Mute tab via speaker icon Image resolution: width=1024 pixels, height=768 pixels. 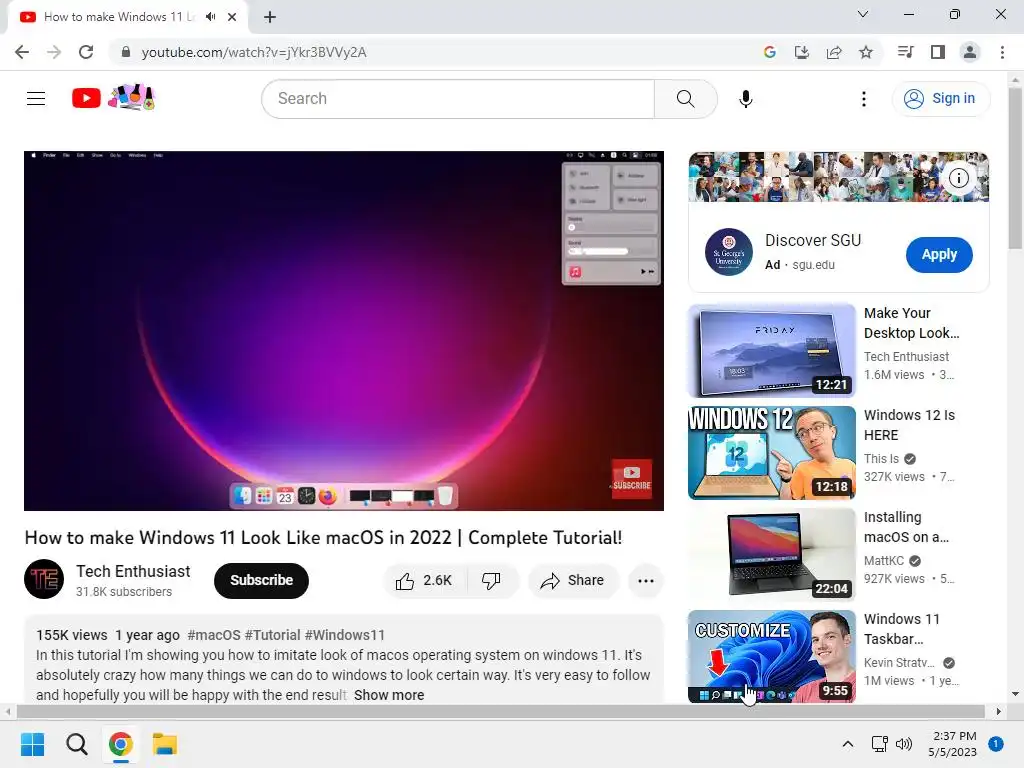click(210, 17)
